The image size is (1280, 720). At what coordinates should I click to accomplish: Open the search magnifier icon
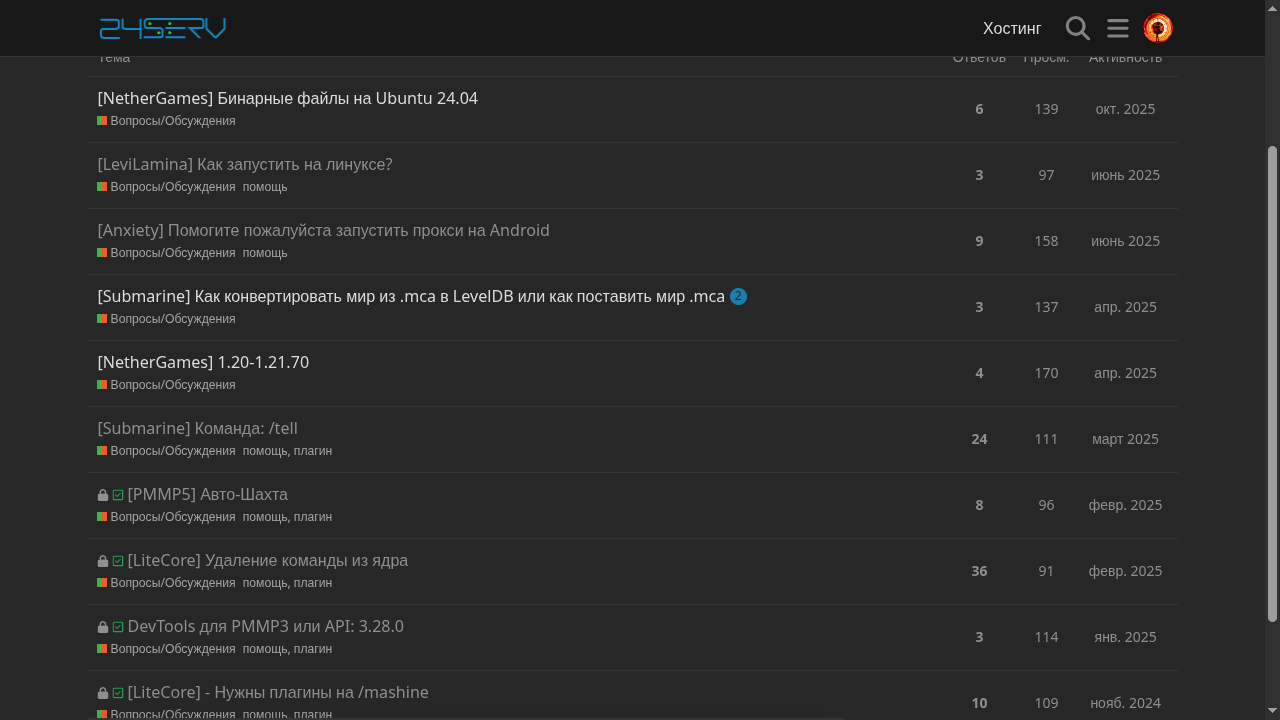coord(1077,28)
